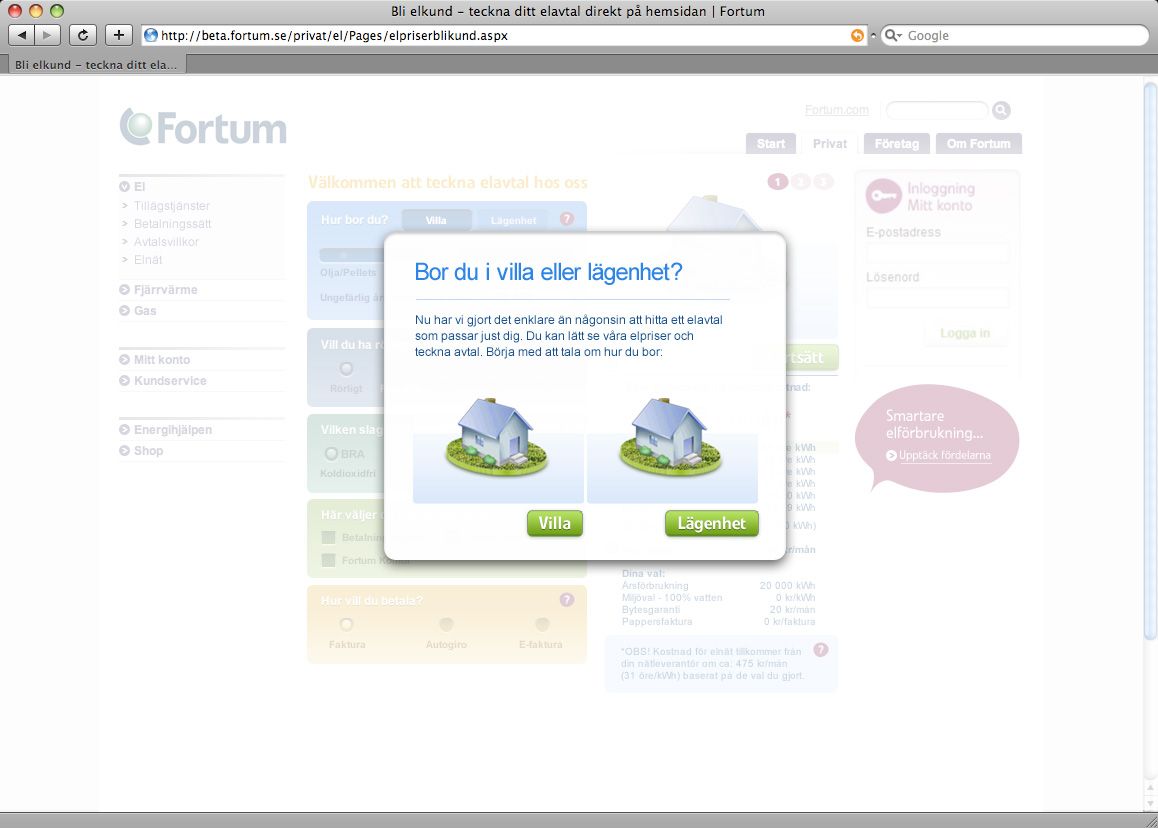Select the Lägenhet toggle in 'Hur bor du?'
Viewport: 1158px width, 828px height.
click(513, 220)
